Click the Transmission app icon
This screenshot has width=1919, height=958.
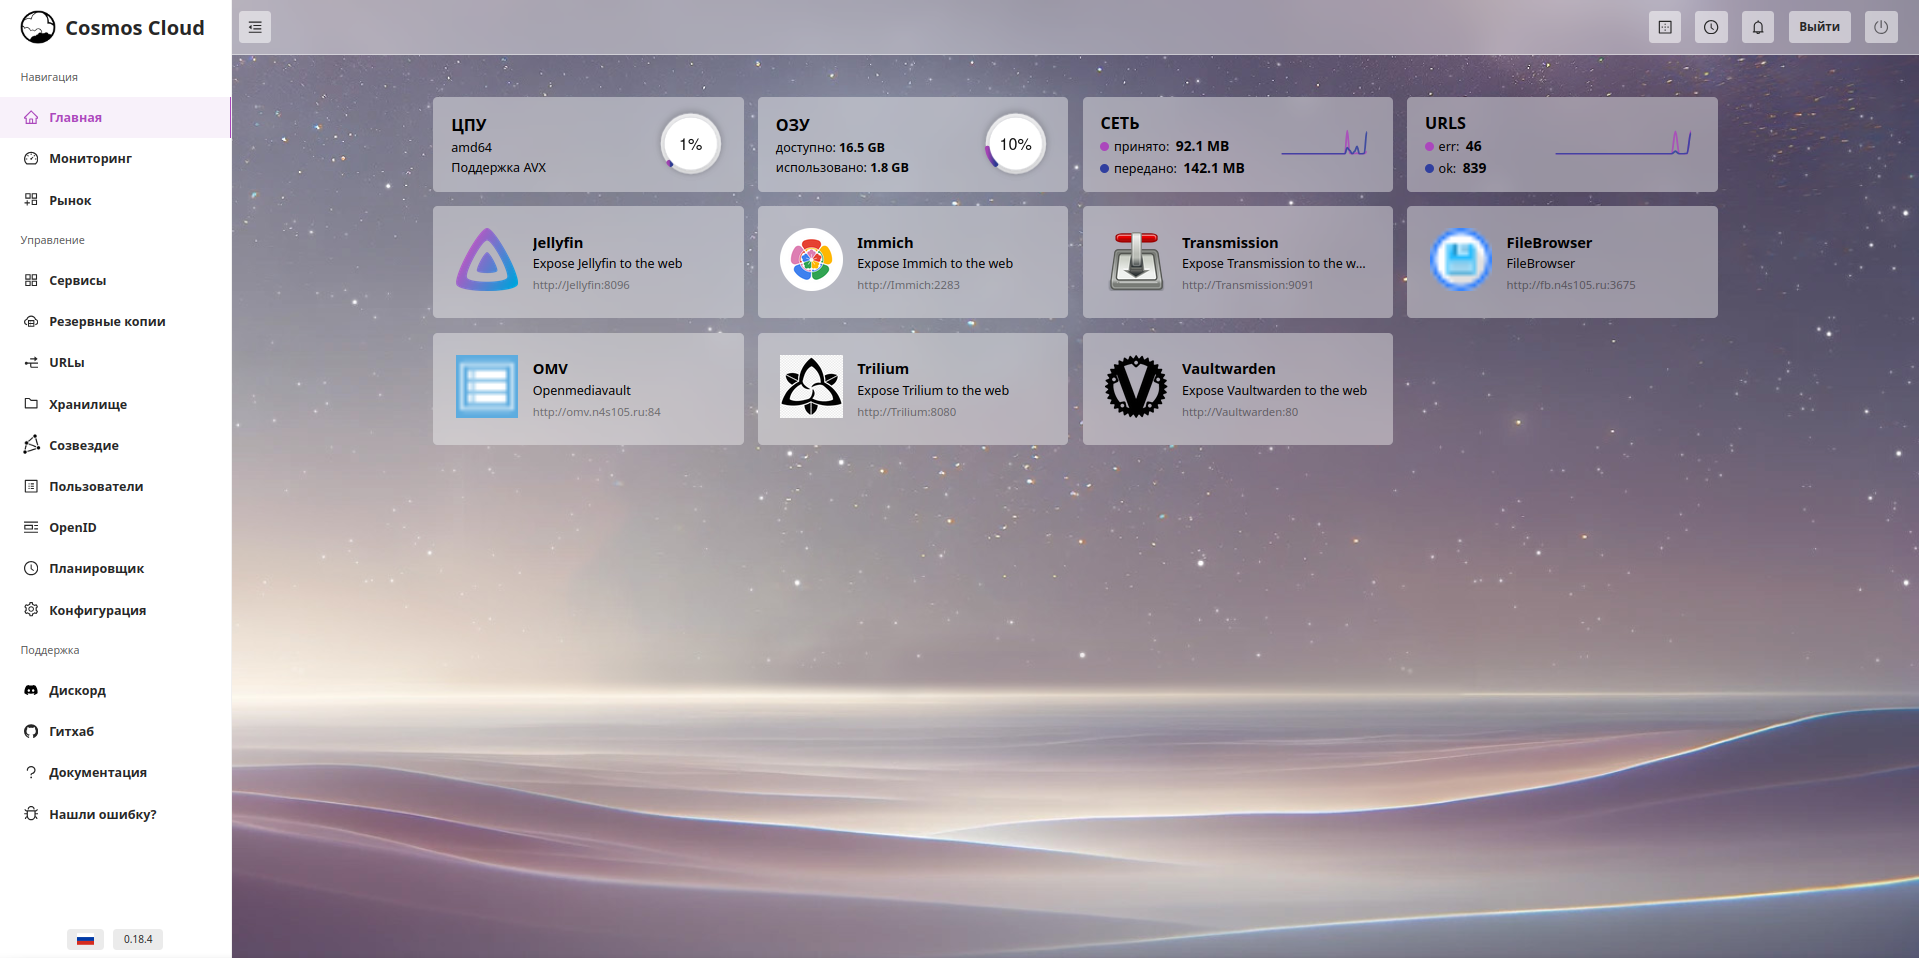click(x=1136, y=260)
